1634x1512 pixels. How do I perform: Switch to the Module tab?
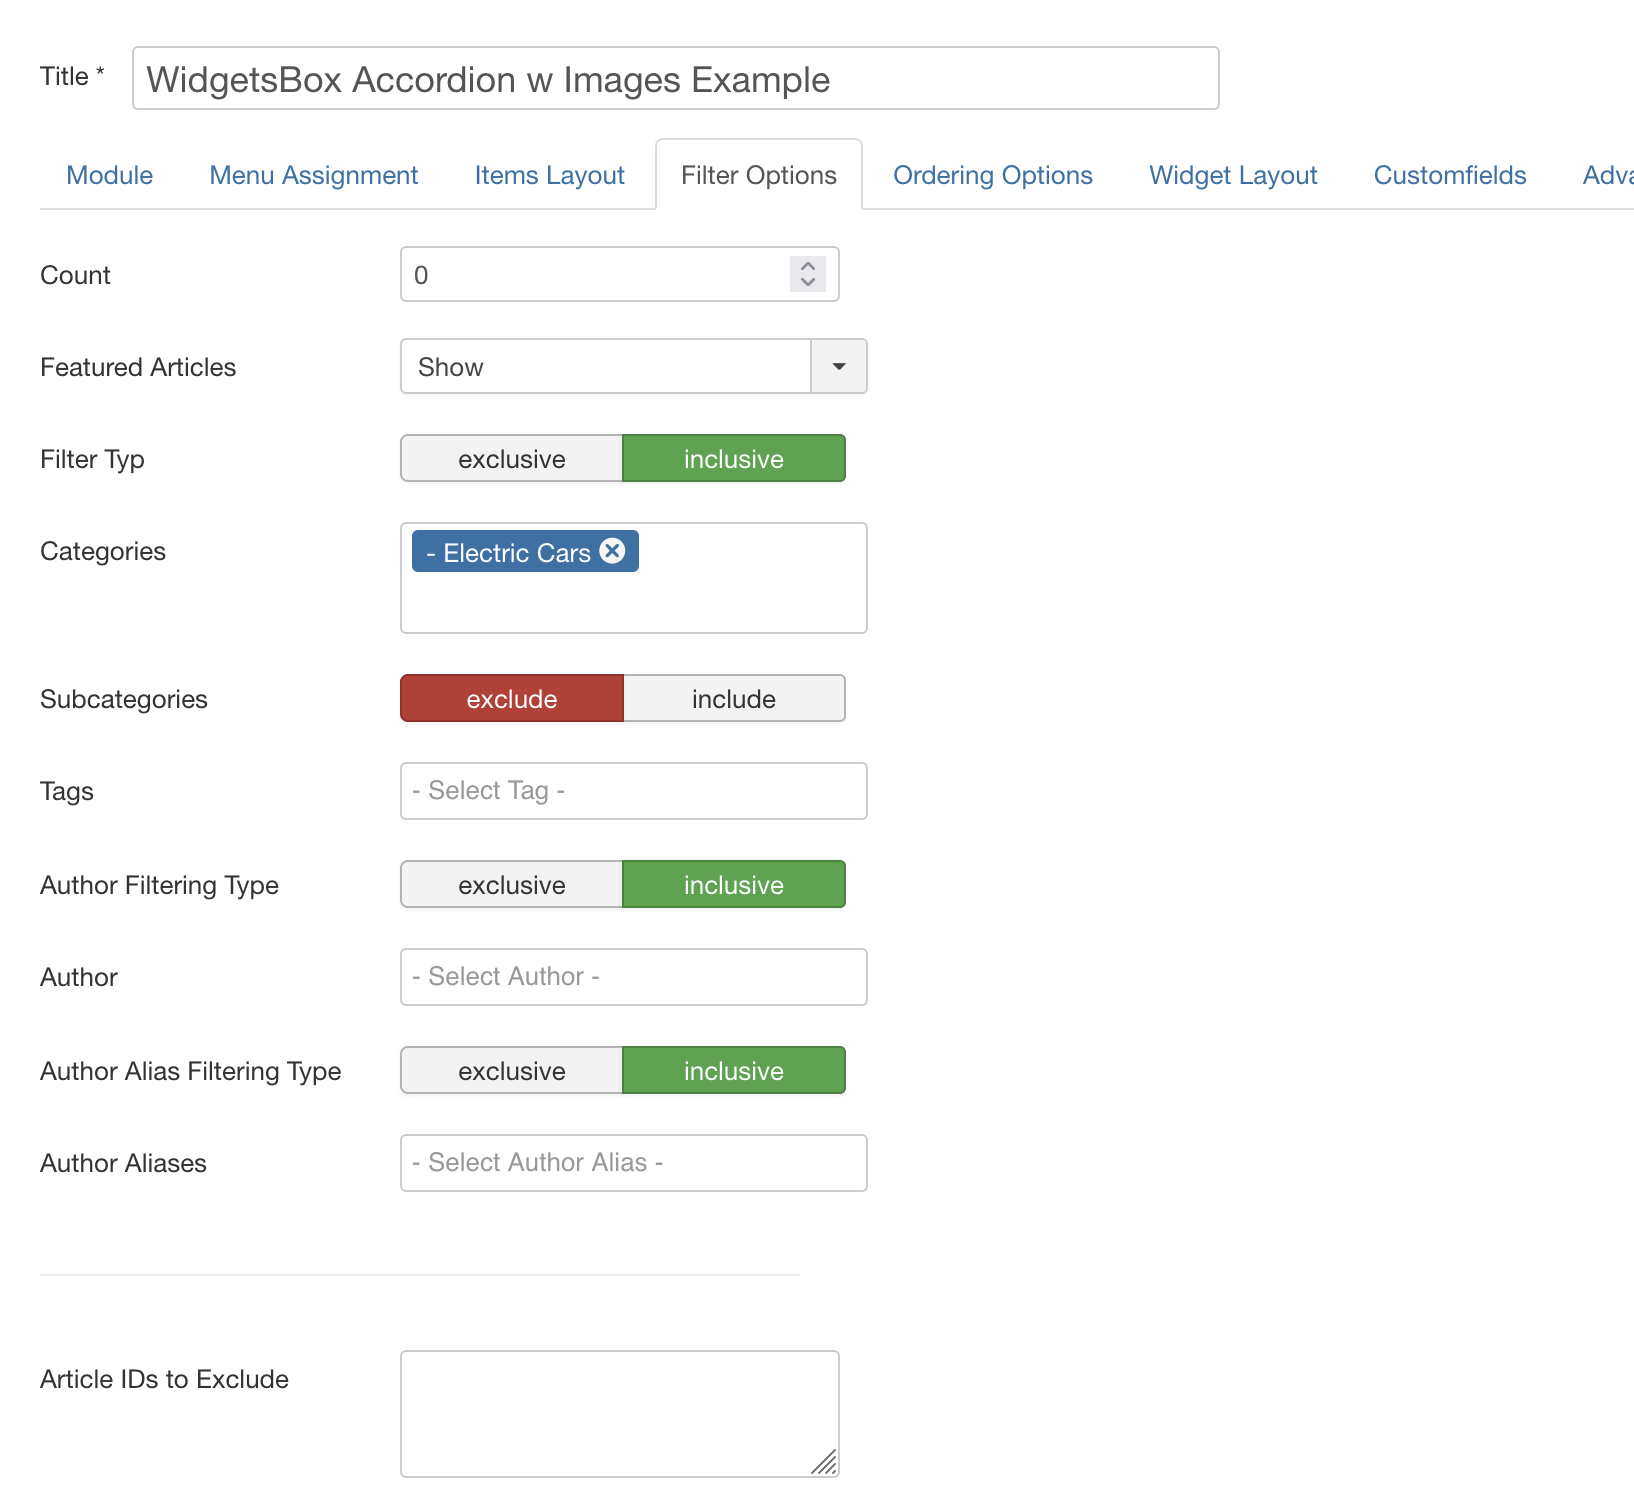(x=110, y=175)
